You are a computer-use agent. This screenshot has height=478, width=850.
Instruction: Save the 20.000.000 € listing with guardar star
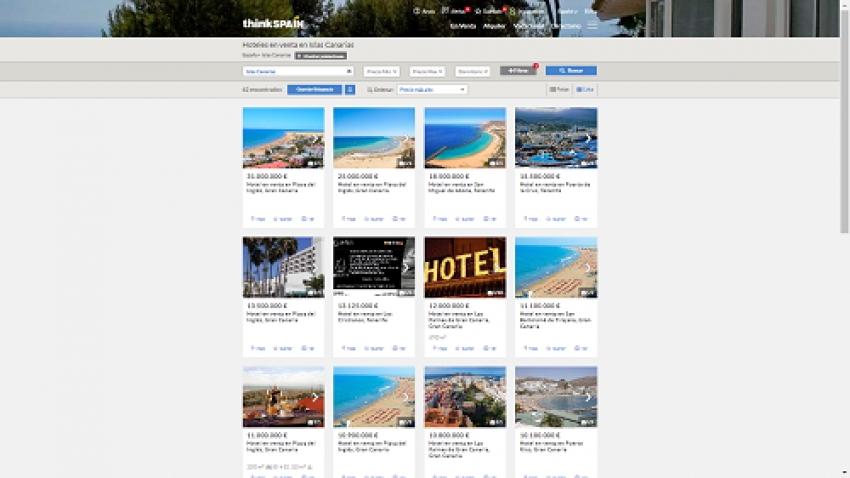(x=374, y=219)
